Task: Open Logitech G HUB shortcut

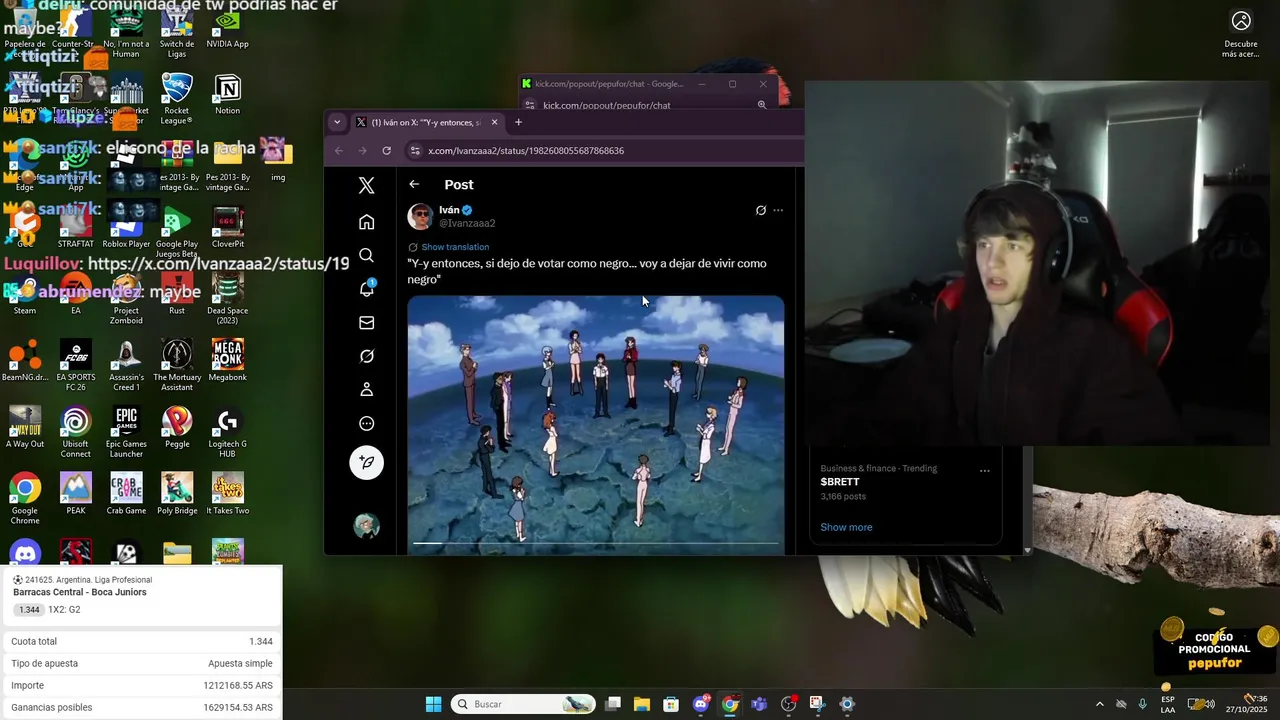Action: (227, 432)
